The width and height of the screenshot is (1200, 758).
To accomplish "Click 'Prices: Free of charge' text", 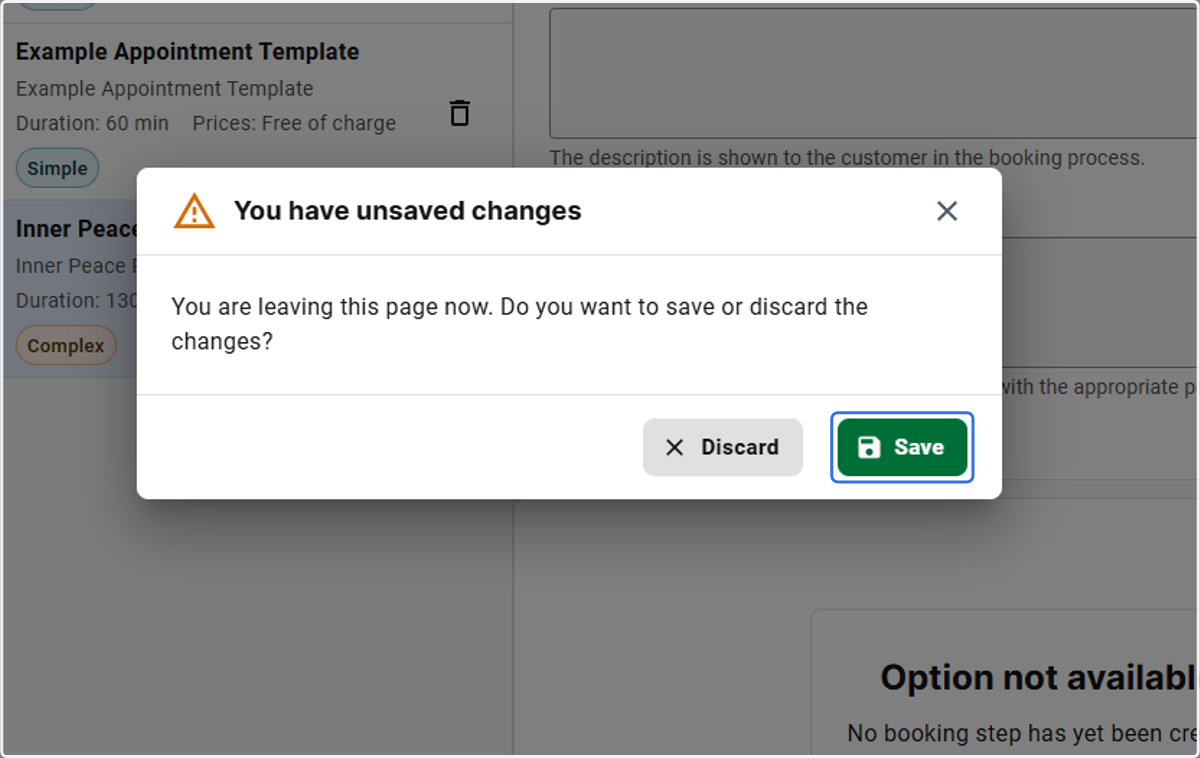I will click(294, 123).
